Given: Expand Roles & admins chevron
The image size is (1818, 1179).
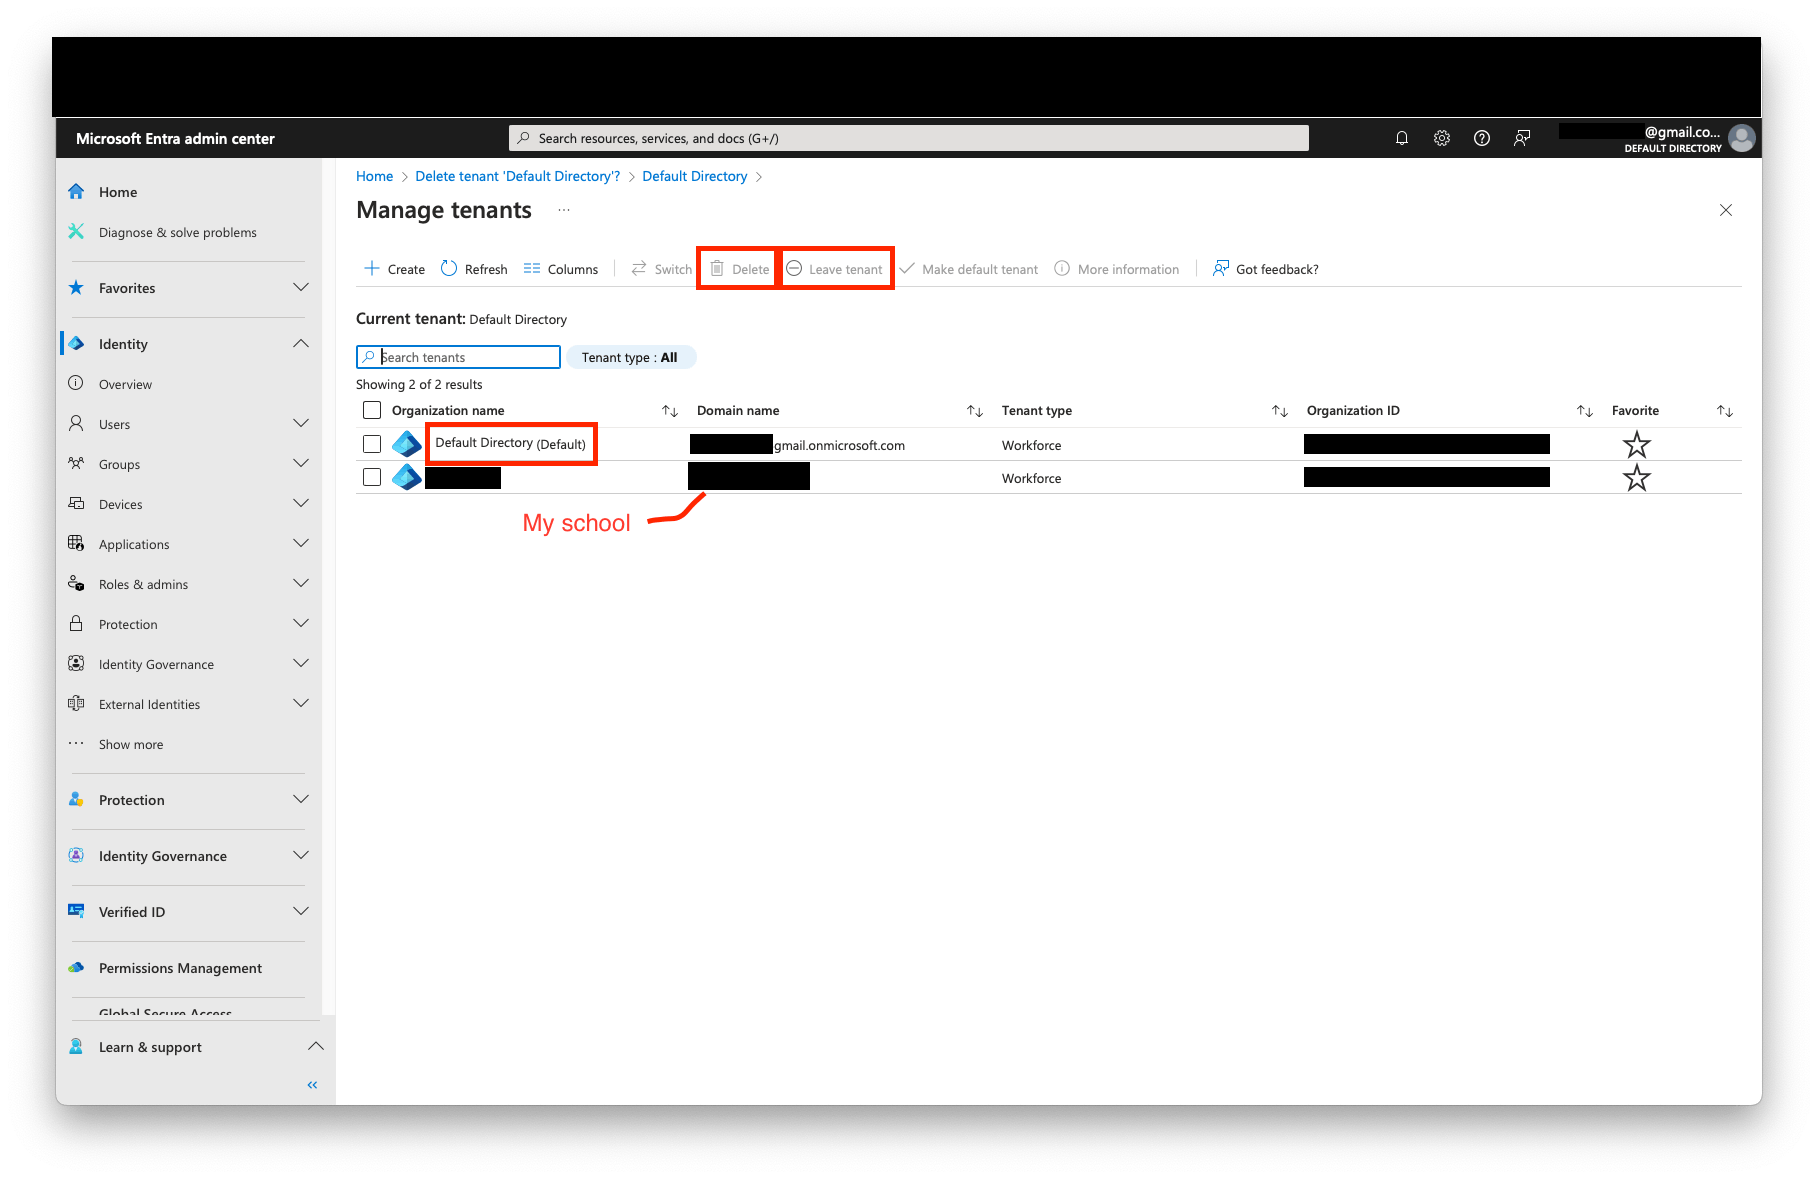Looking at the screenshot, I should point(301,583).
